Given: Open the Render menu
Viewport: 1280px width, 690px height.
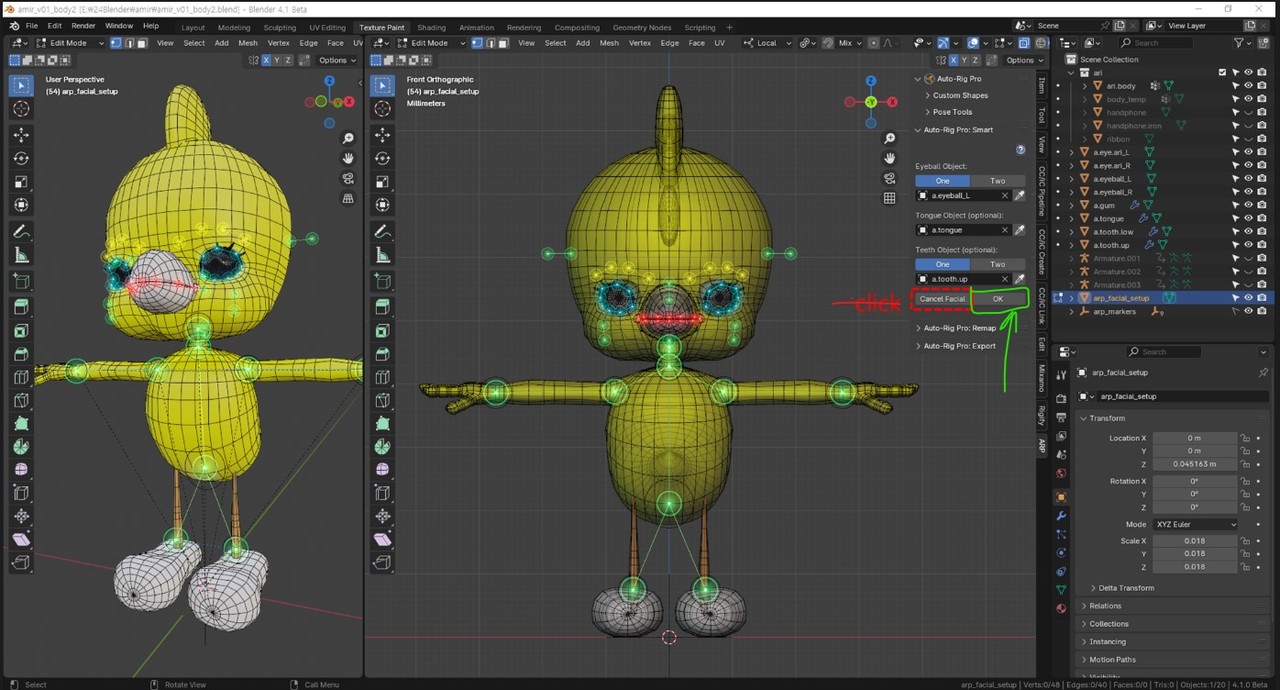Looking at the screenshot, I should pyautogui.click(x=84, y=25).
